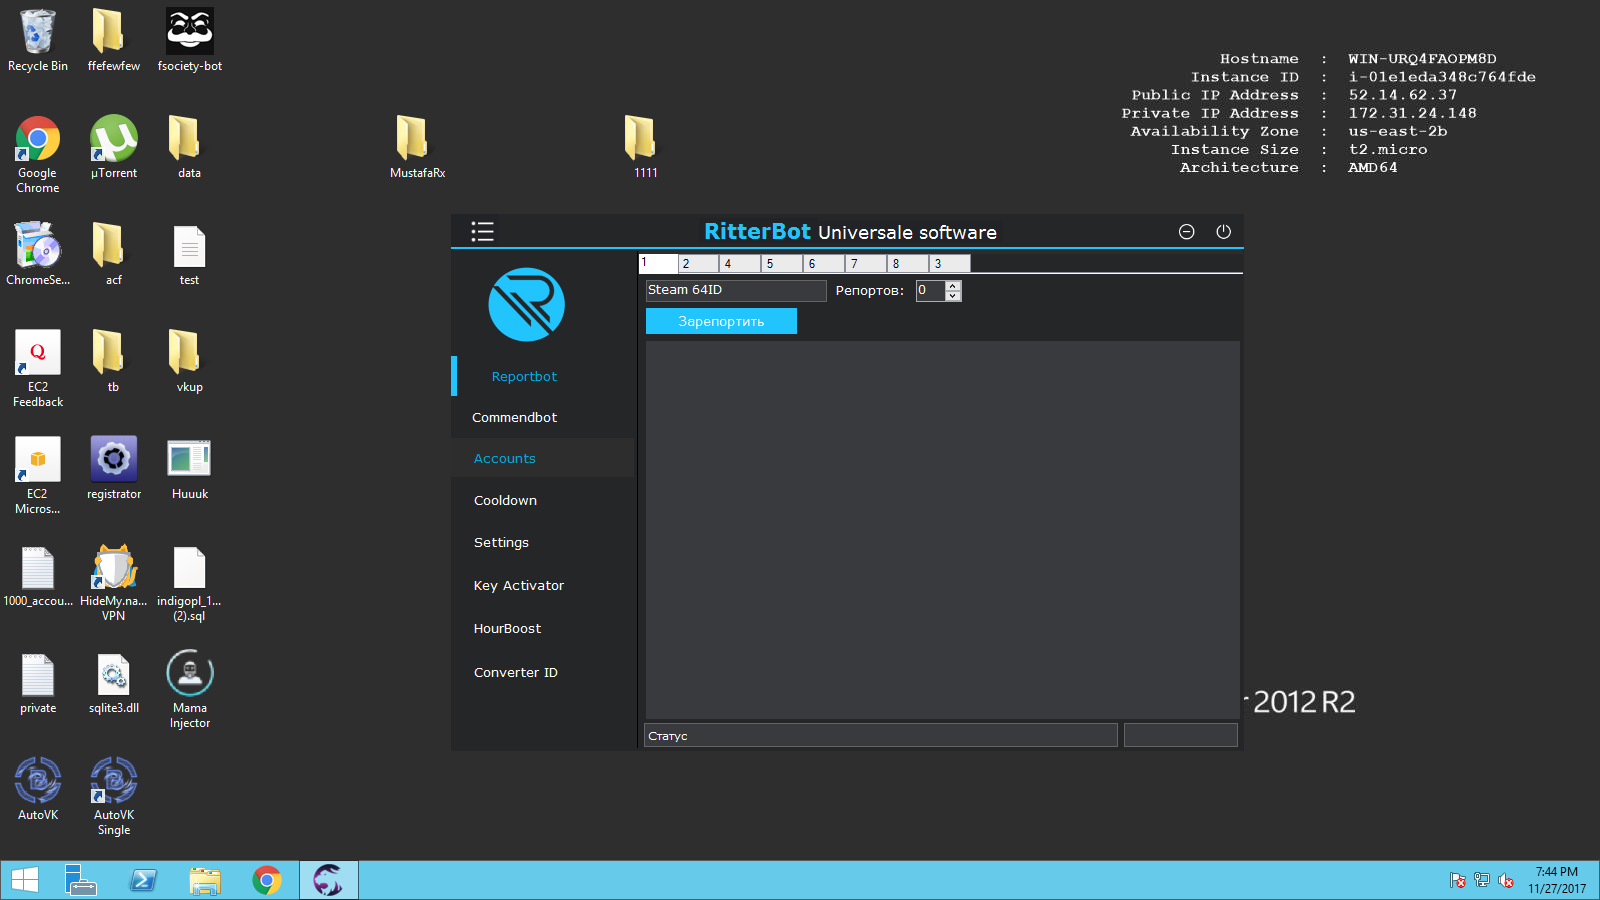Open the Windows Start button

click(25, 880)
